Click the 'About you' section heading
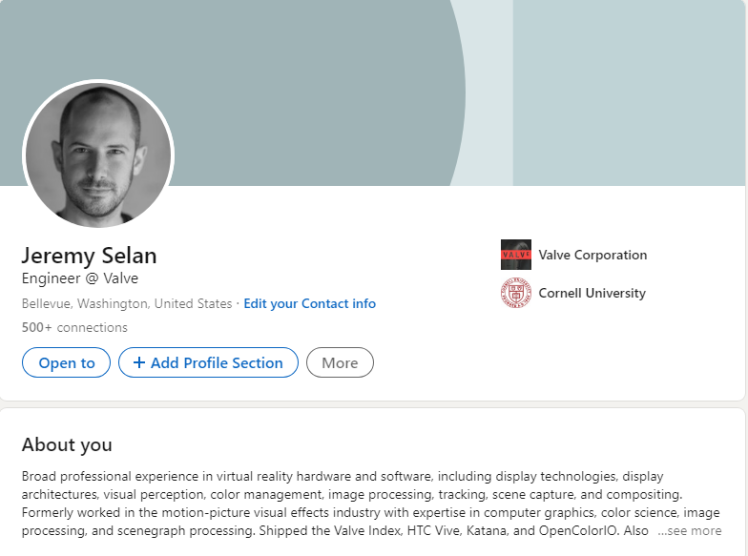The height and width of the screenshot is (556, 748). [x=67, y=445]
